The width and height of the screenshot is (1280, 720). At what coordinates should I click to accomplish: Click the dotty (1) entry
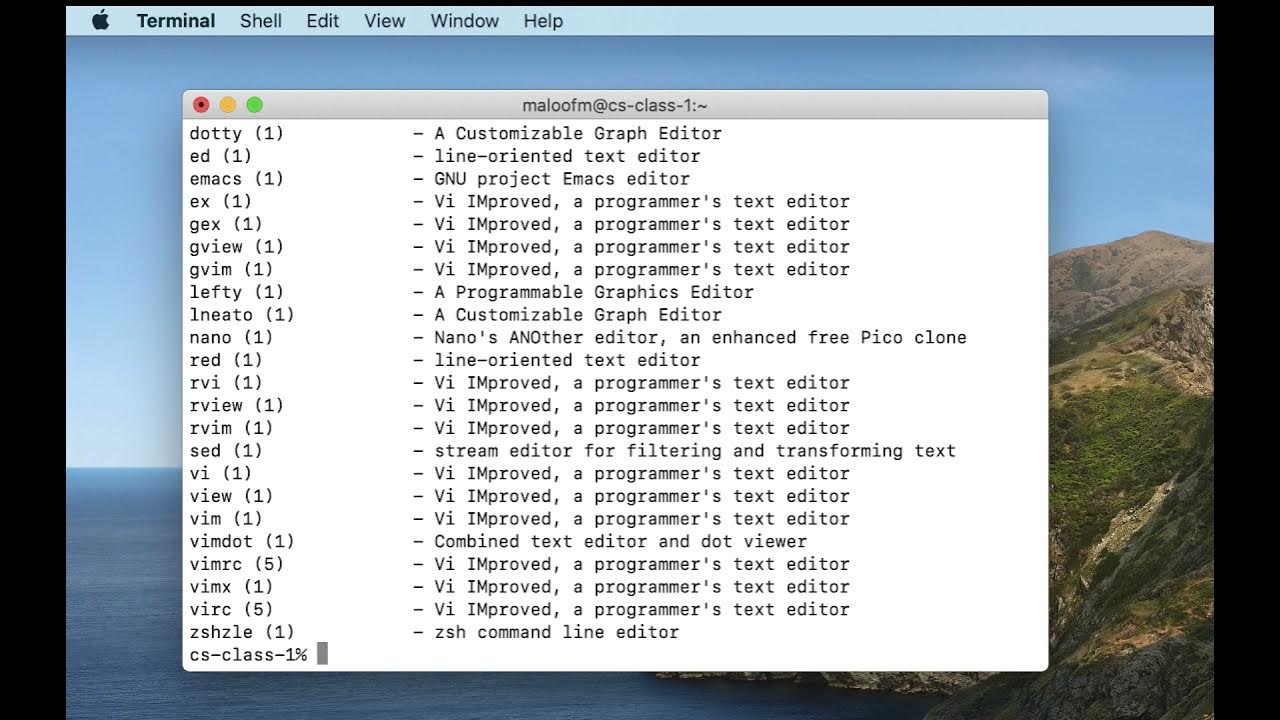237,133
